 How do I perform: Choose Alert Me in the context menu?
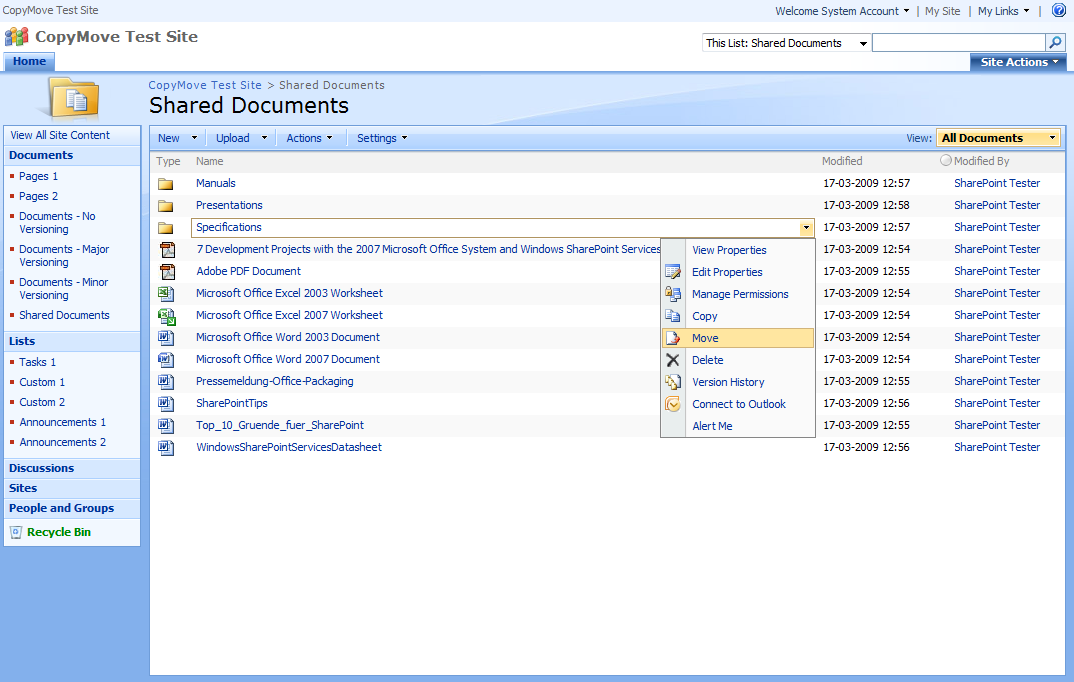pyautogui.click(x=712, y=426)
